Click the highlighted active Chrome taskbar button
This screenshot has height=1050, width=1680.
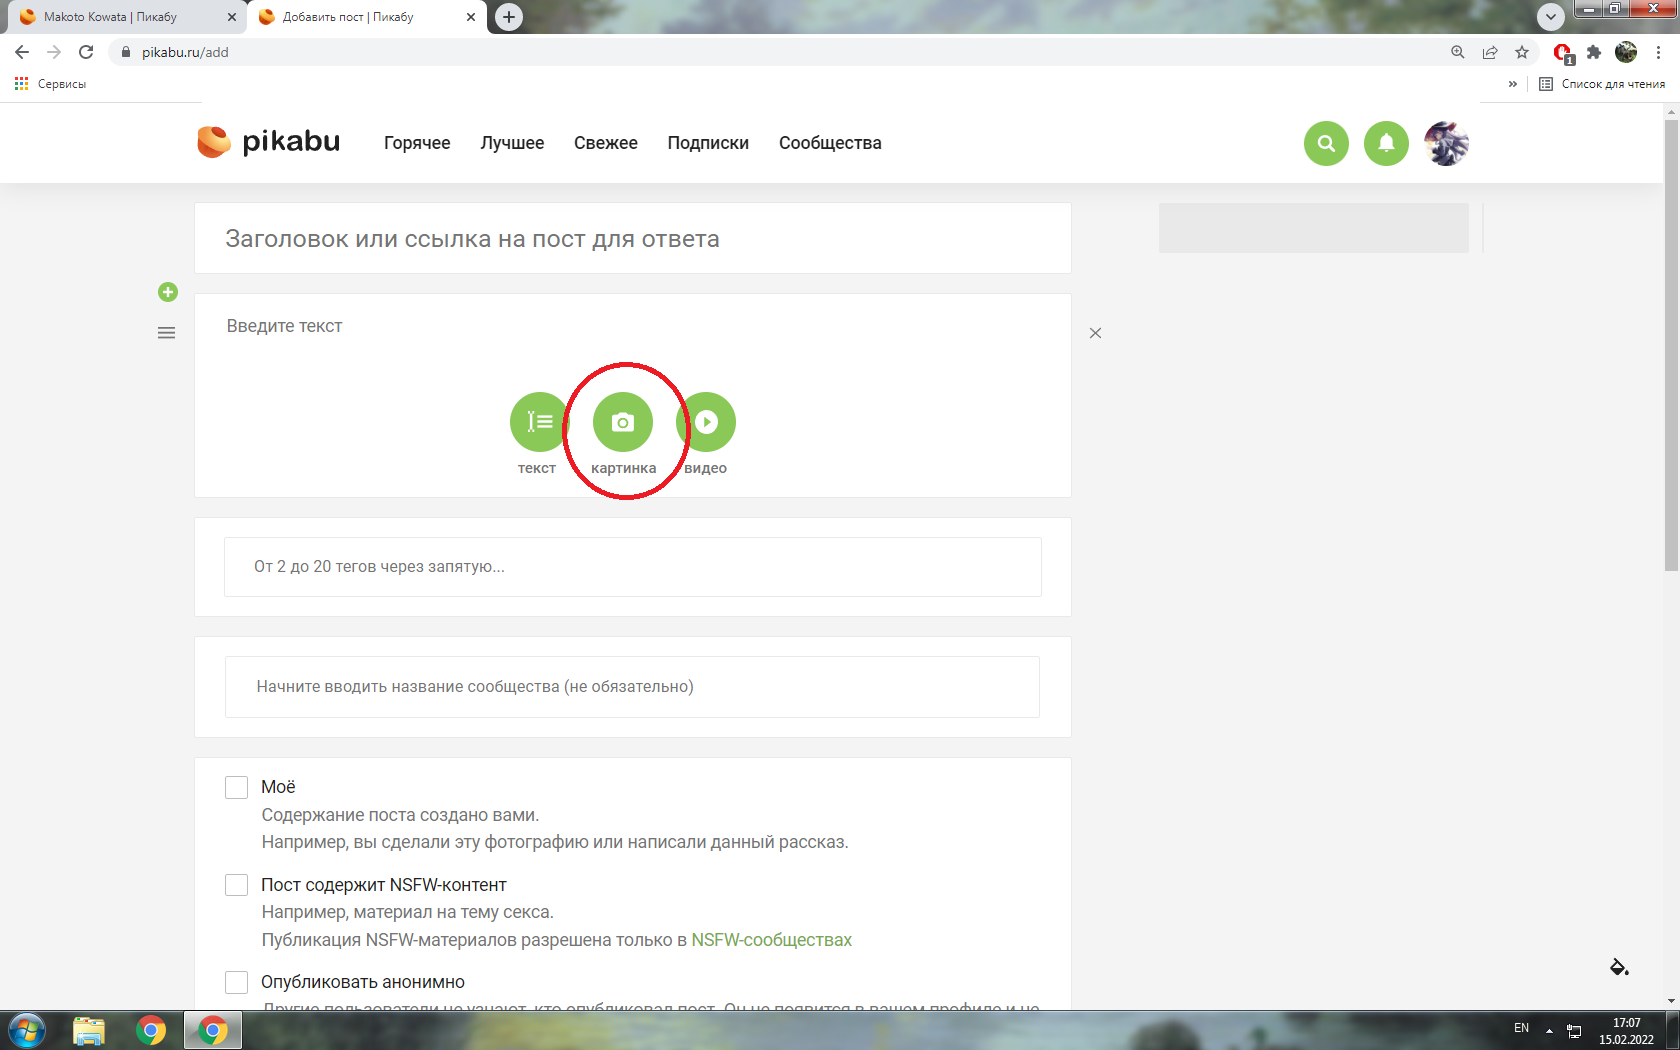[x=212, y=1030]
